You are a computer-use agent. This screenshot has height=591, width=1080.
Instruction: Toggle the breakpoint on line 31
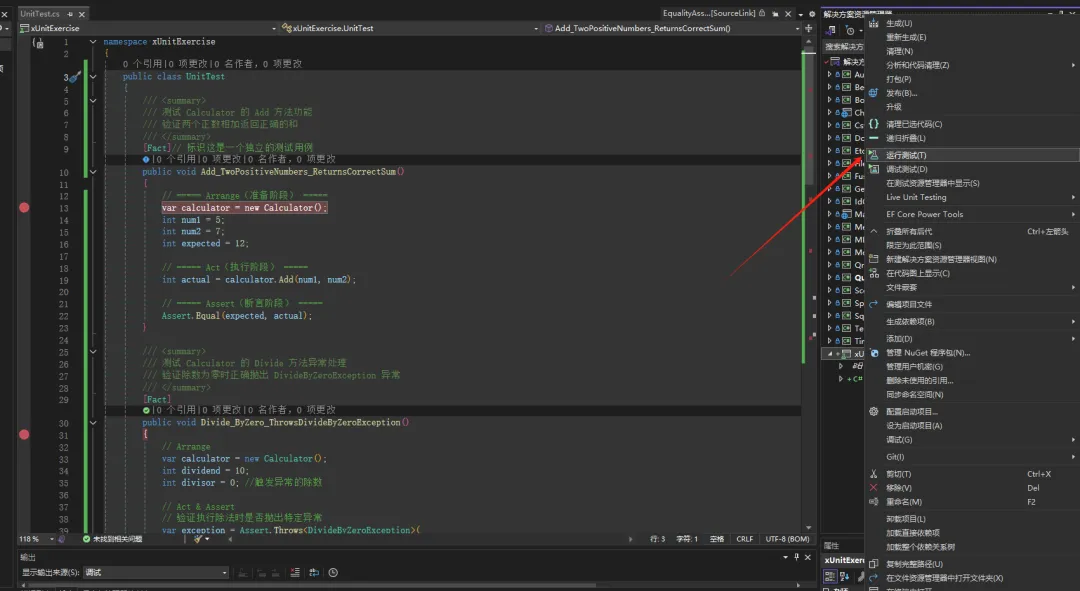[x=24, y=435]
